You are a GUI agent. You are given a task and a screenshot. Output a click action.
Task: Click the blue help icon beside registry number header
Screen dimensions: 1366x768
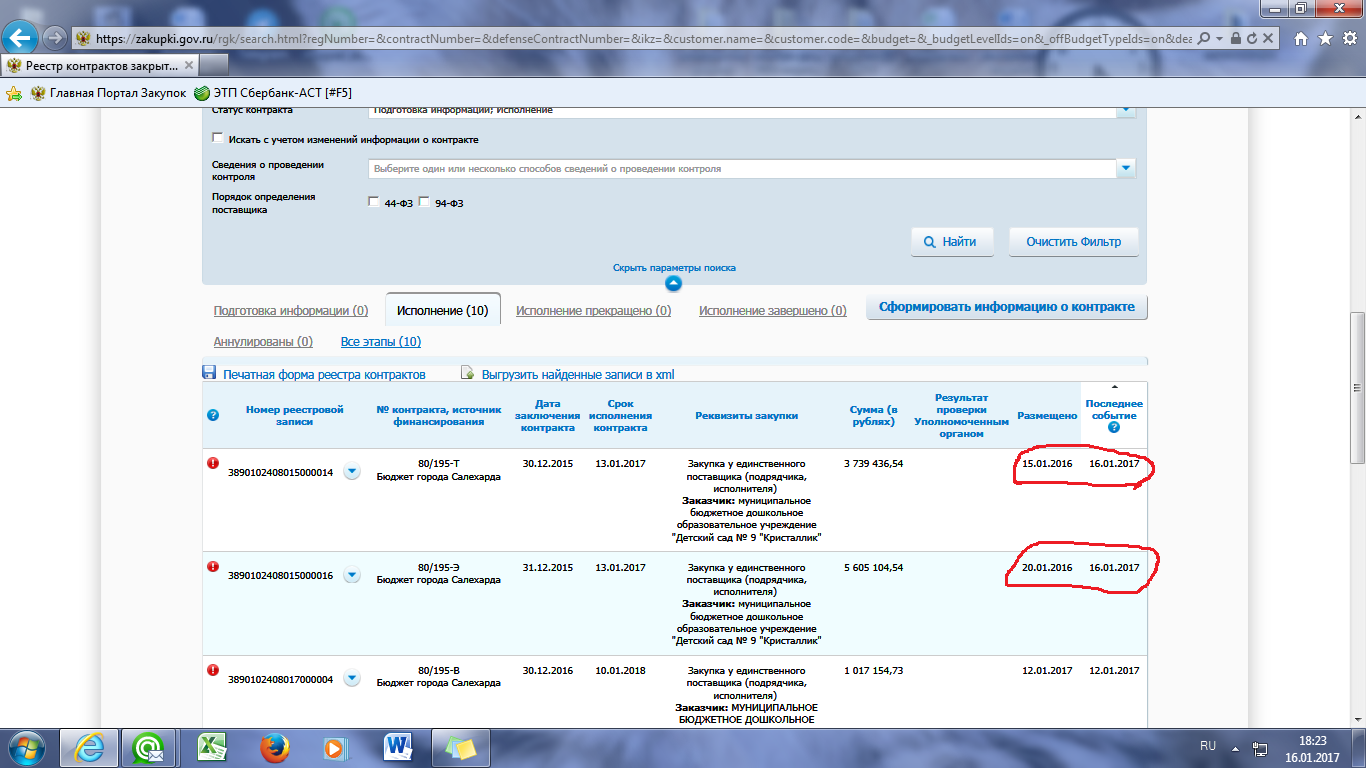pyautogui.click(x=213, y=415)
